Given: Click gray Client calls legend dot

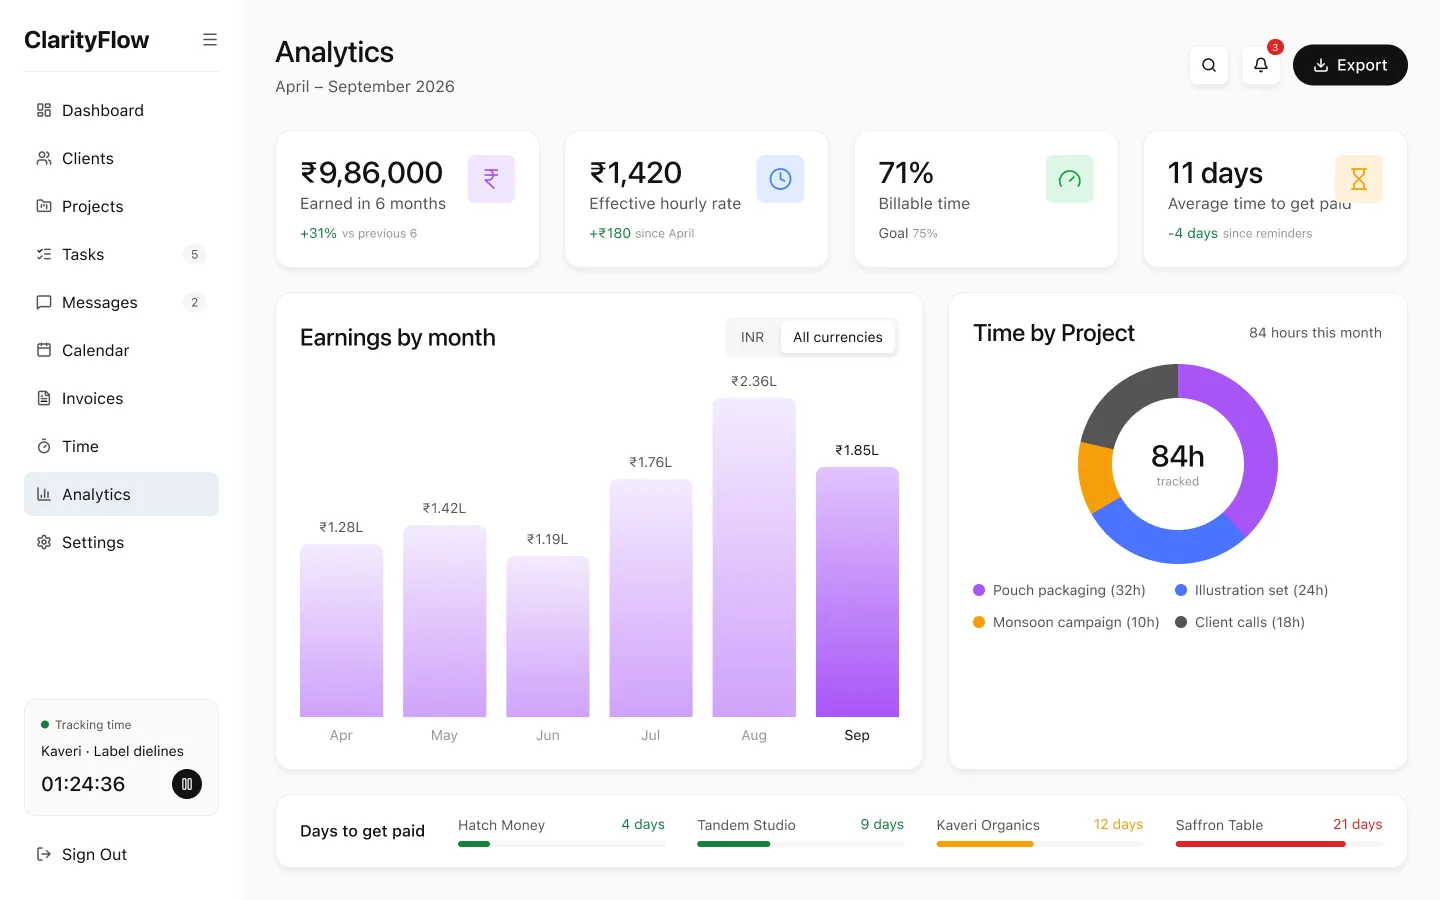Looking at the screenshot, I should (1181, 622).
